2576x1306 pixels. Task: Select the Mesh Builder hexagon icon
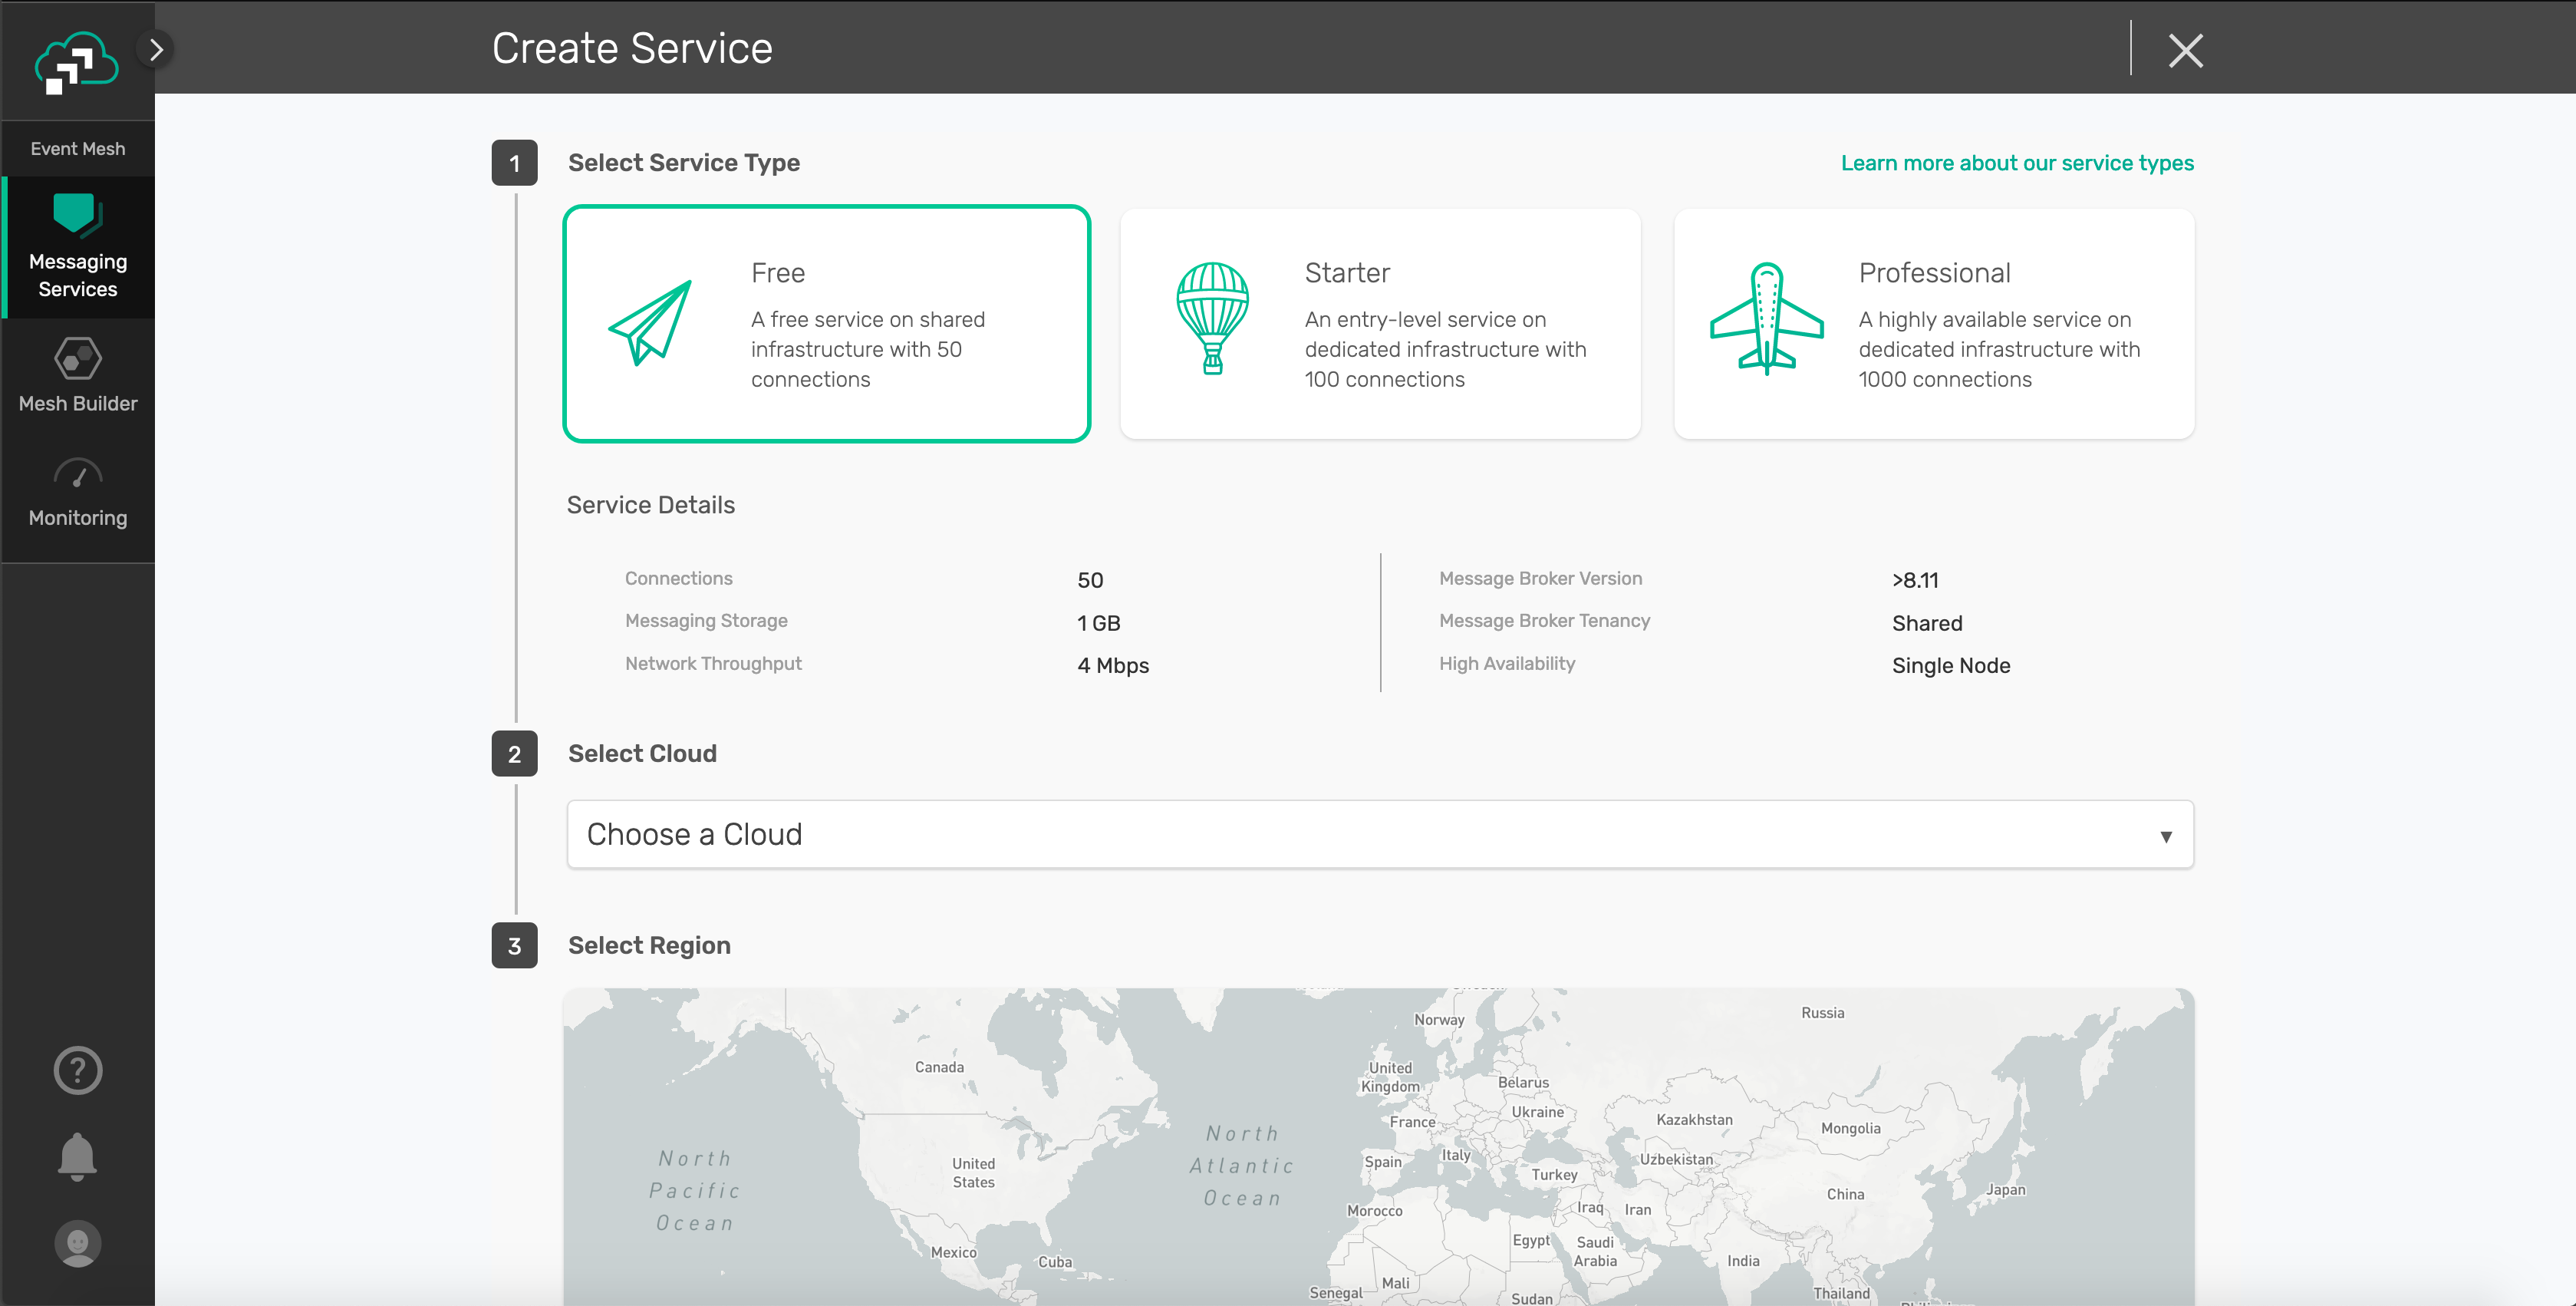(x=78, y=358)
